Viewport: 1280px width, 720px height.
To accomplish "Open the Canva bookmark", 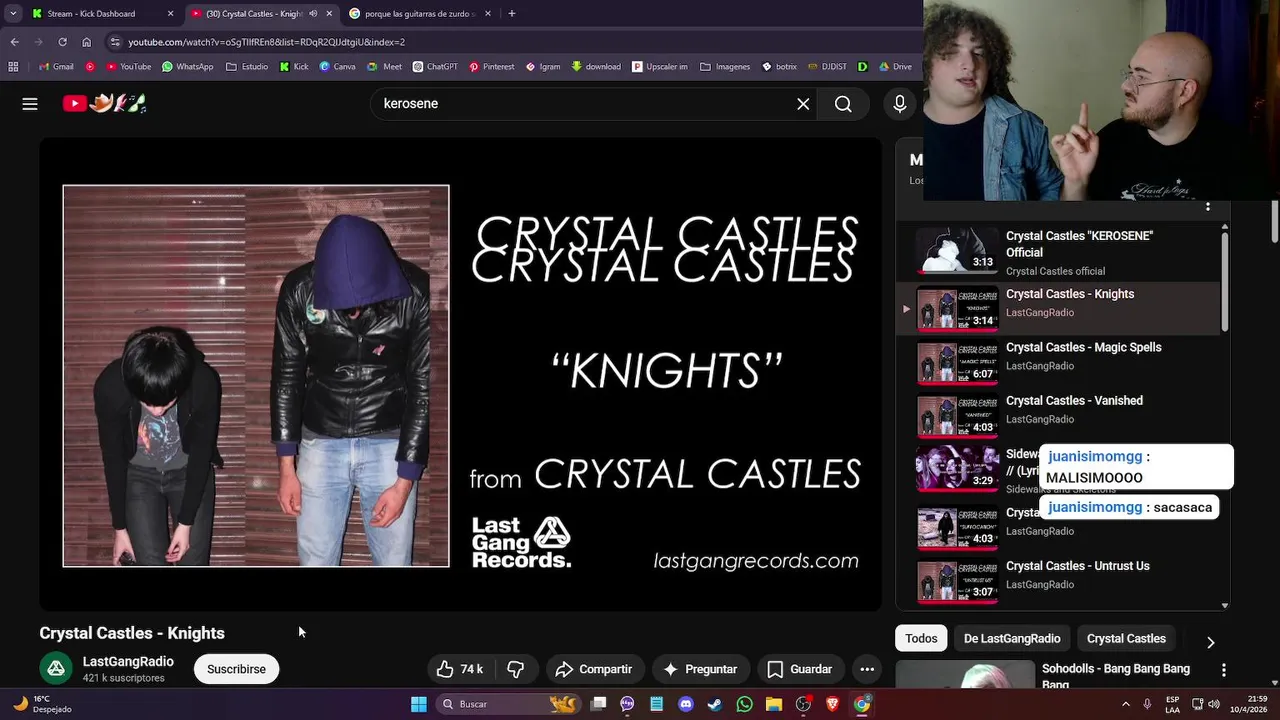I will (x=337, y=67).
